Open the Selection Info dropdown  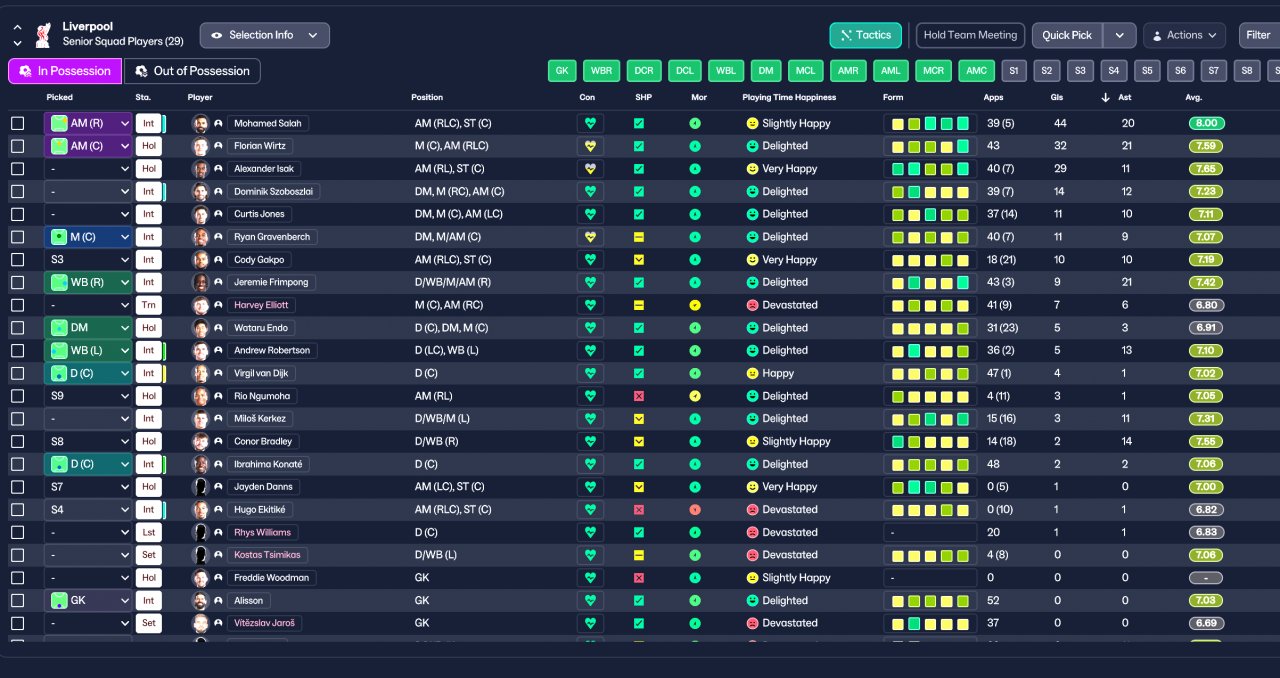point(264,35)
